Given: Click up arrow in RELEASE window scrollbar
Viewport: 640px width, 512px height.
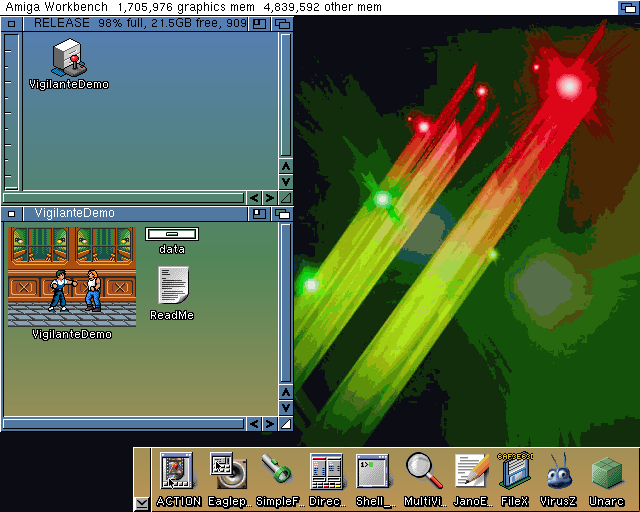Looking at the screenshot, I should click(x=286, y=166).
